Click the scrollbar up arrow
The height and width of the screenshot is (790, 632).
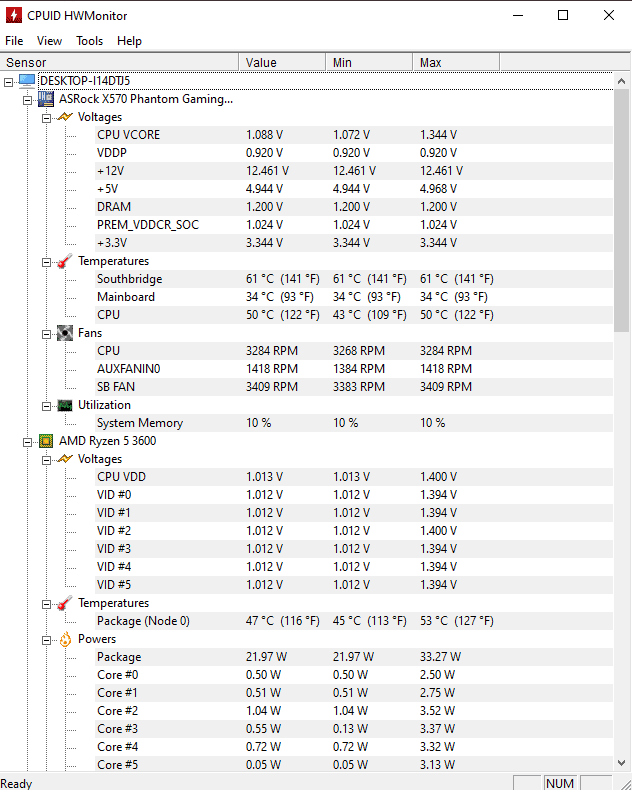[x=621, y=81]
